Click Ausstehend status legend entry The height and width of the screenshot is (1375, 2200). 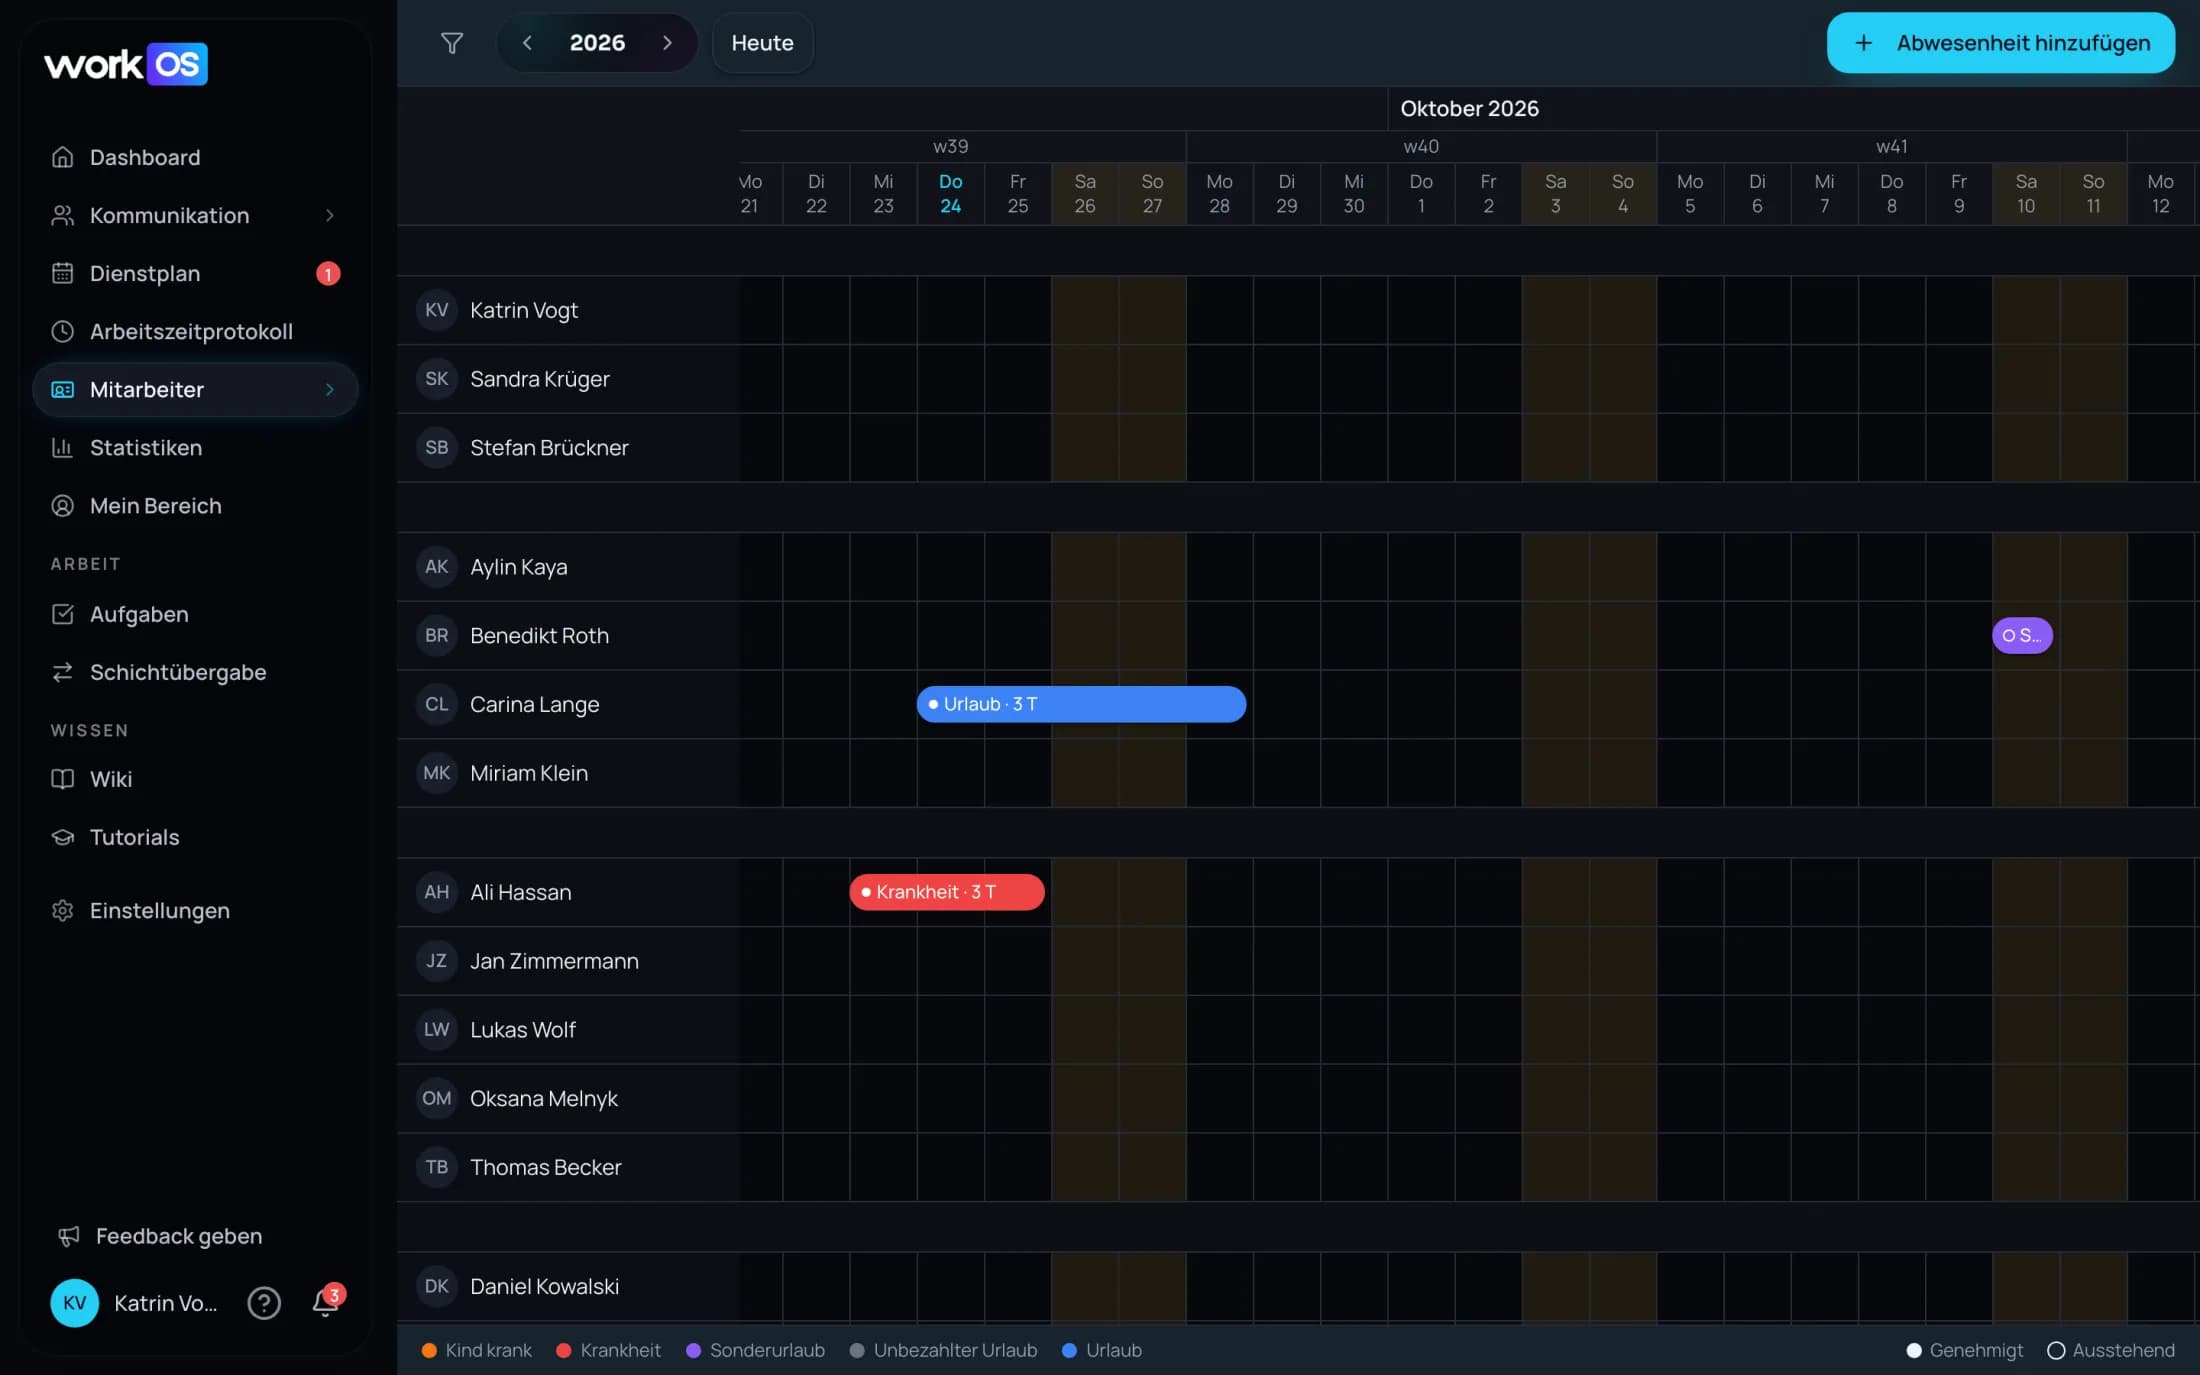[2111, 1350]
